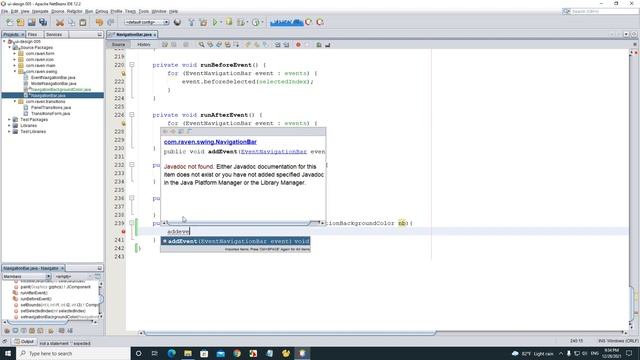Image resolution: width=640 pixels, height=360 pixels.
Task: Switch to the Services tab
Action: click(54, 35)
